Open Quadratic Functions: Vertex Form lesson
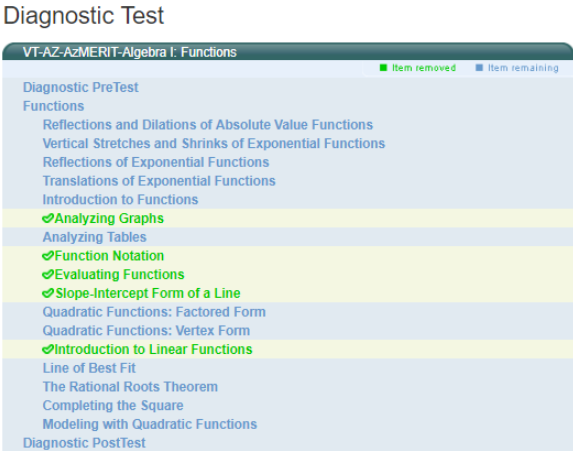 pyautogui.click(x=146, y=330)
